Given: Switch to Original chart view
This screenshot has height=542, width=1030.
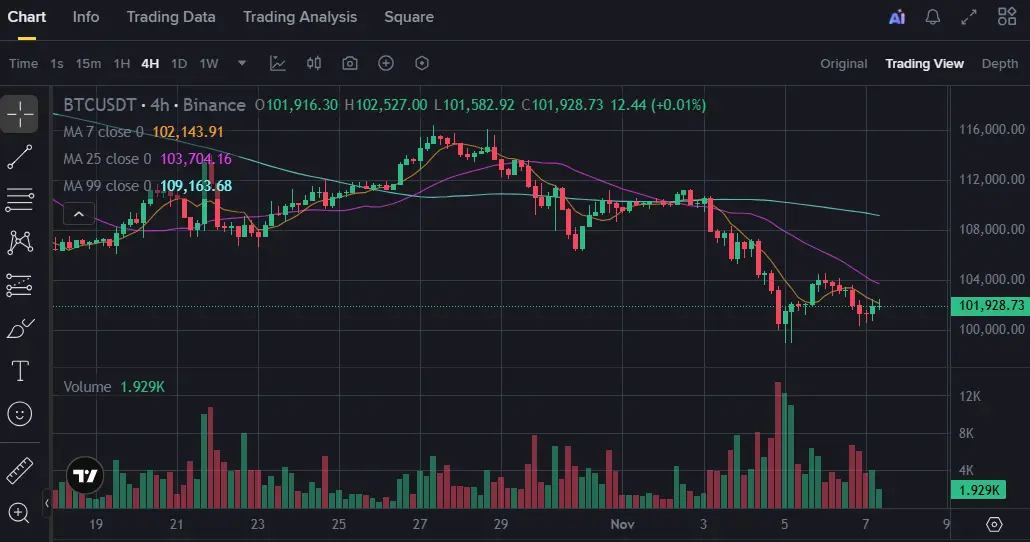Looking at the screenshot, I should pos(843,64).
